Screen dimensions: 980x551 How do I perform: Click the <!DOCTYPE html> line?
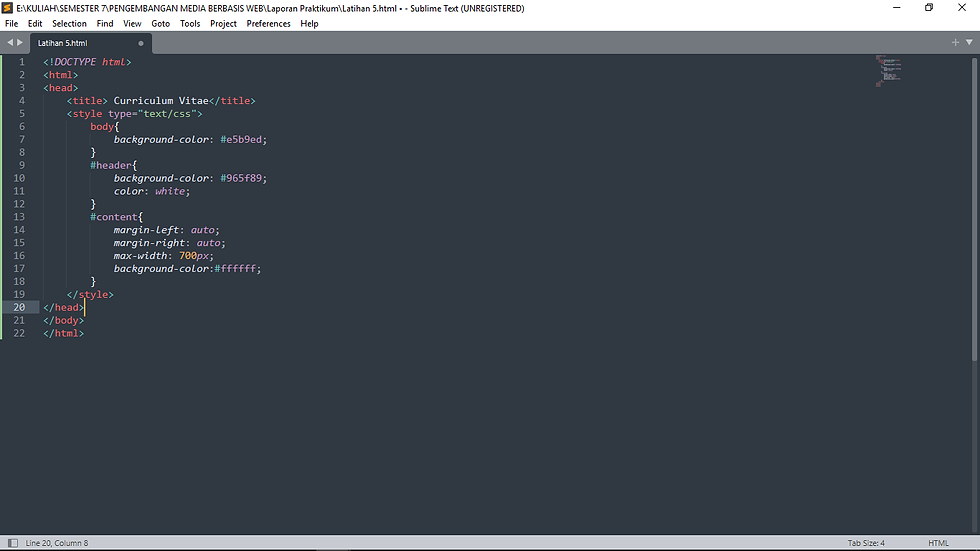87,62
